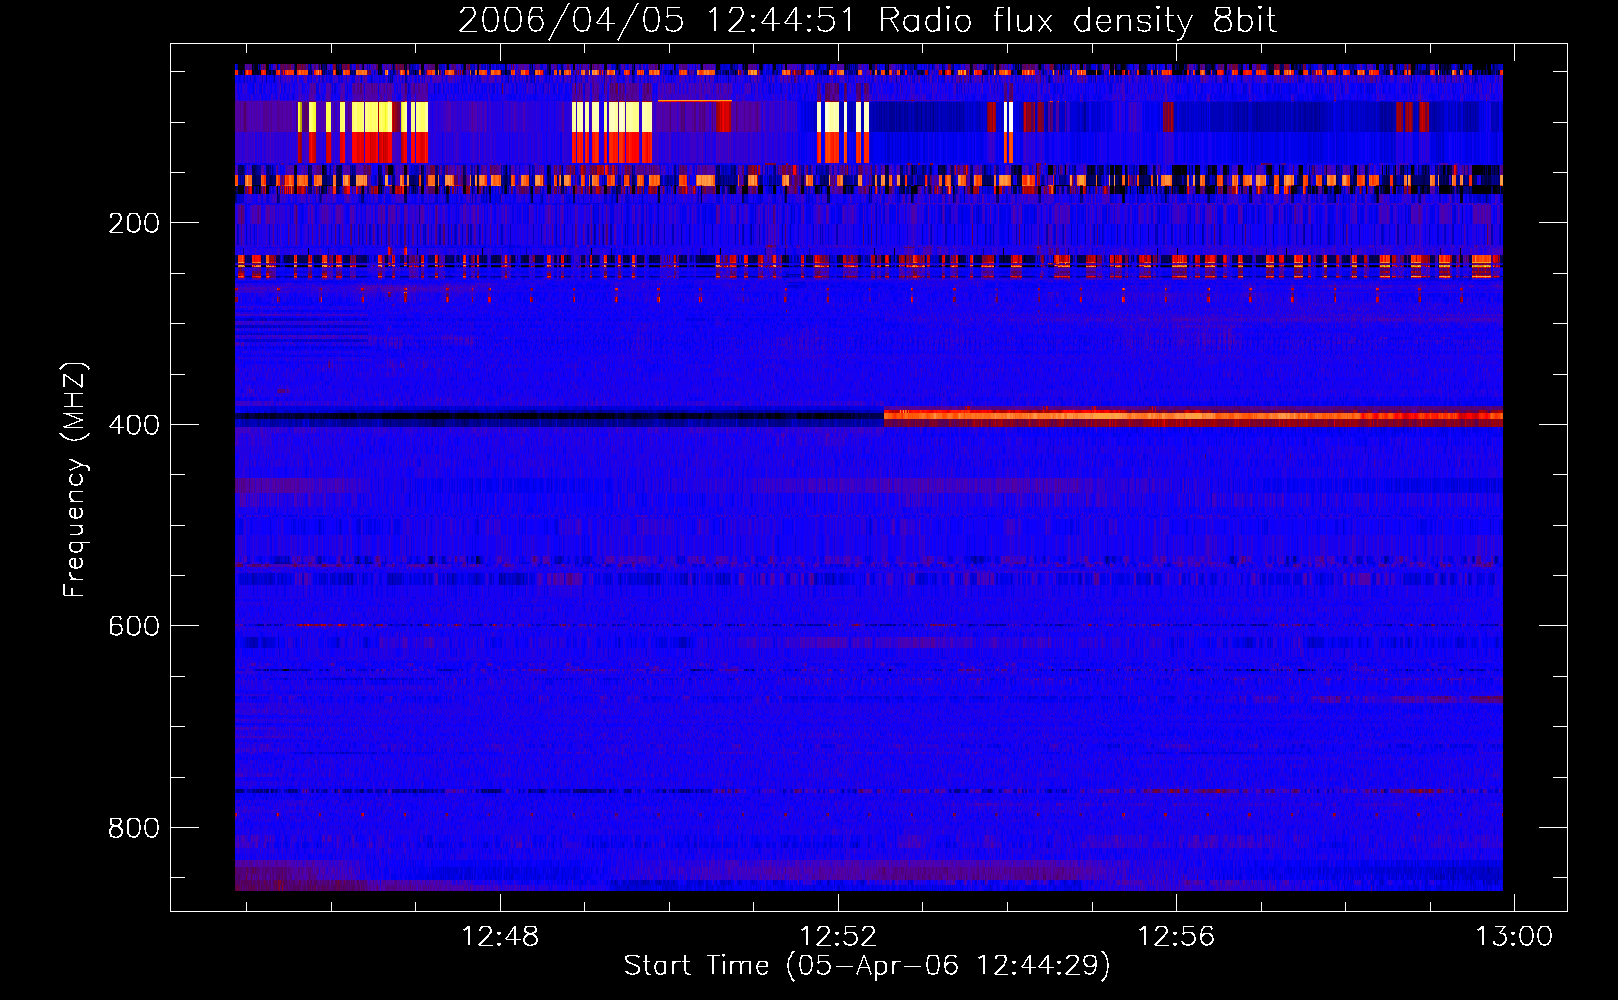1618x1000 pixels.
Task: Click the bright red-orange emission band near 400 MHz
Action: coord(1193,416)
